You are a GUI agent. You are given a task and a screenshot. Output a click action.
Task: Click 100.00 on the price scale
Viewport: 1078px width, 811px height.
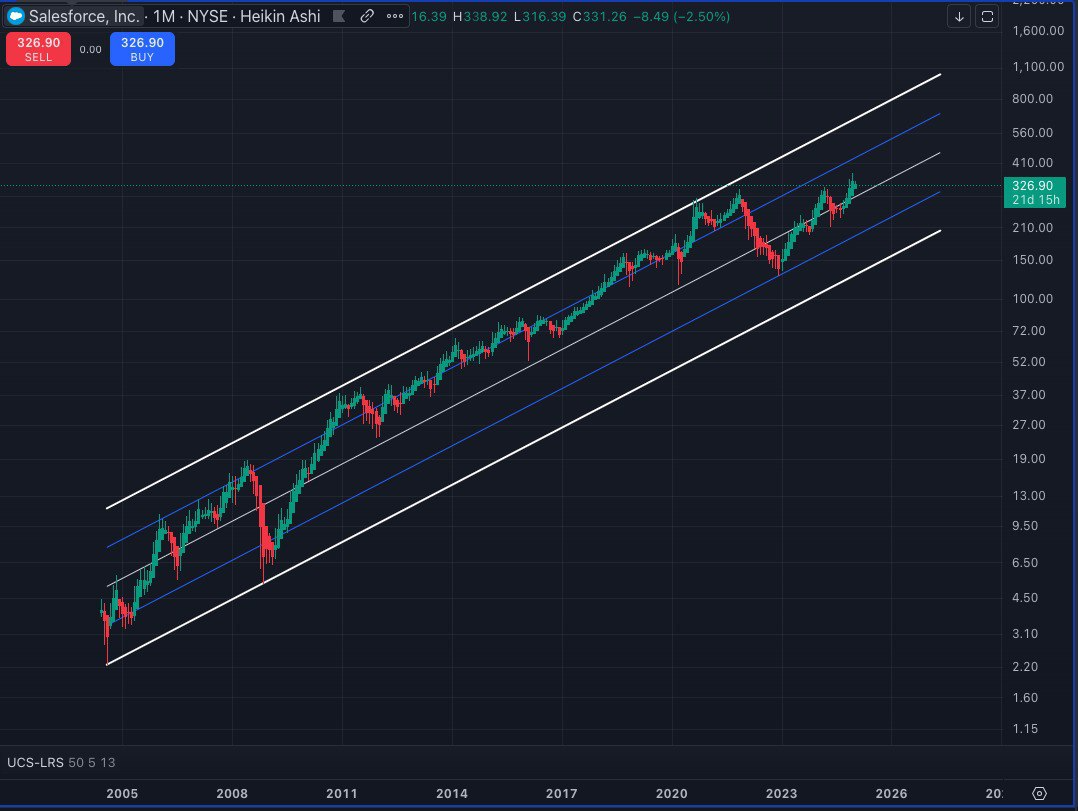(x=1031, y=298)
